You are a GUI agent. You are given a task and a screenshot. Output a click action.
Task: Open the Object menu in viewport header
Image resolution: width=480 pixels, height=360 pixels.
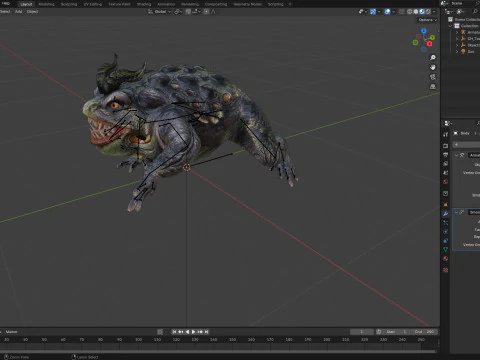pos(32,11)
